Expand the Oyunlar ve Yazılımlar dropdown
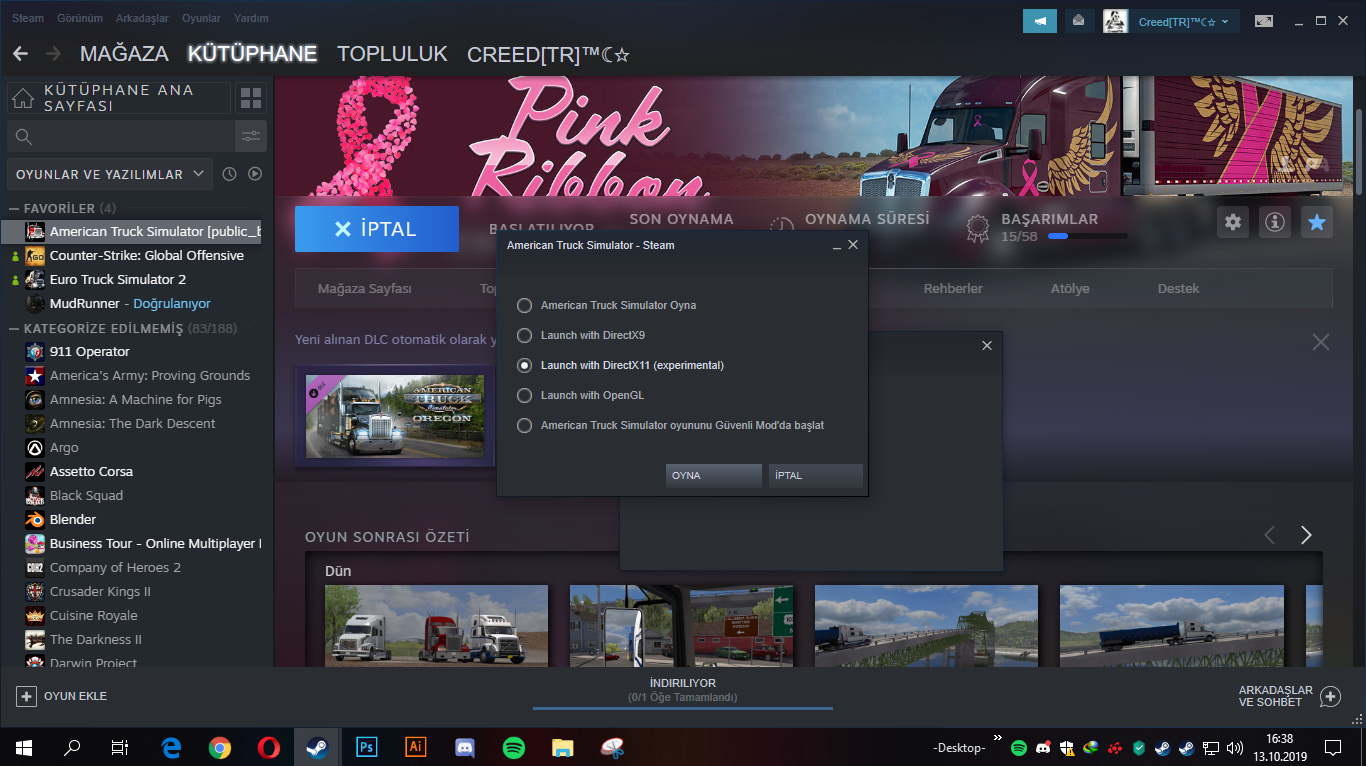The width and height of the screenshot is (1366, 766). [110, 174]
